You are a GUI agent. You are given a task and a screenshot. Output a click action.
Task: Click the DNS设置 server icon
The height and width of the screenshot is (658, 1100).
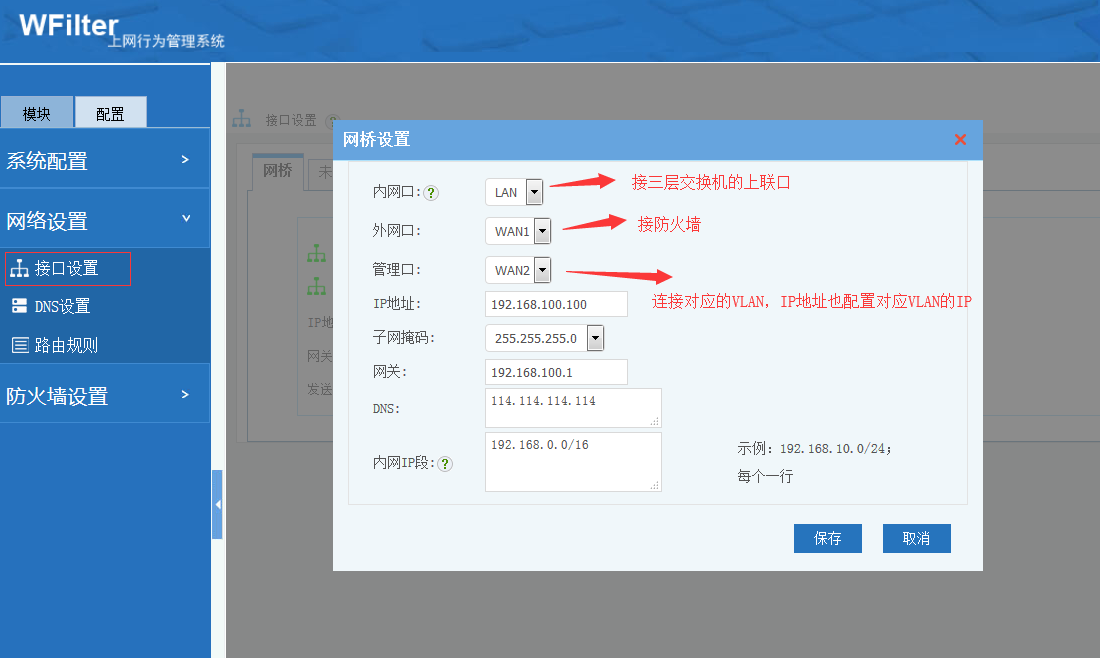[19, 306]
